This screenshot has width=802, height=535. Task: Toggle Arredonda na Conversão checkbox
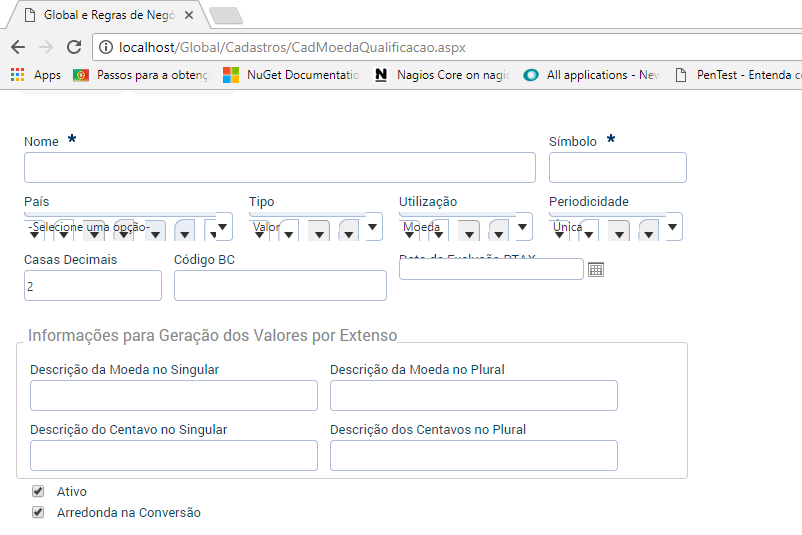[38, 512]
